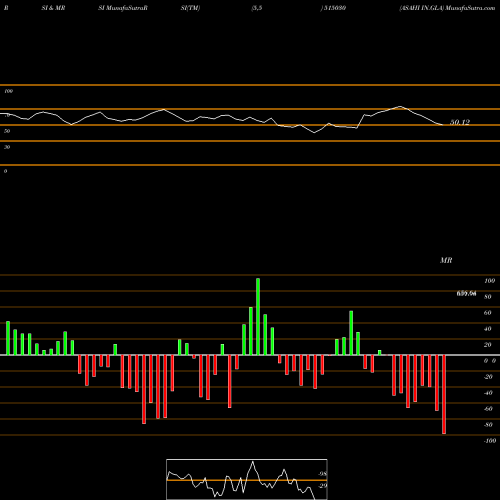Click the 100 axis label in RSI panel
Screen dimensions: 500x500
(x=8, y=91)
